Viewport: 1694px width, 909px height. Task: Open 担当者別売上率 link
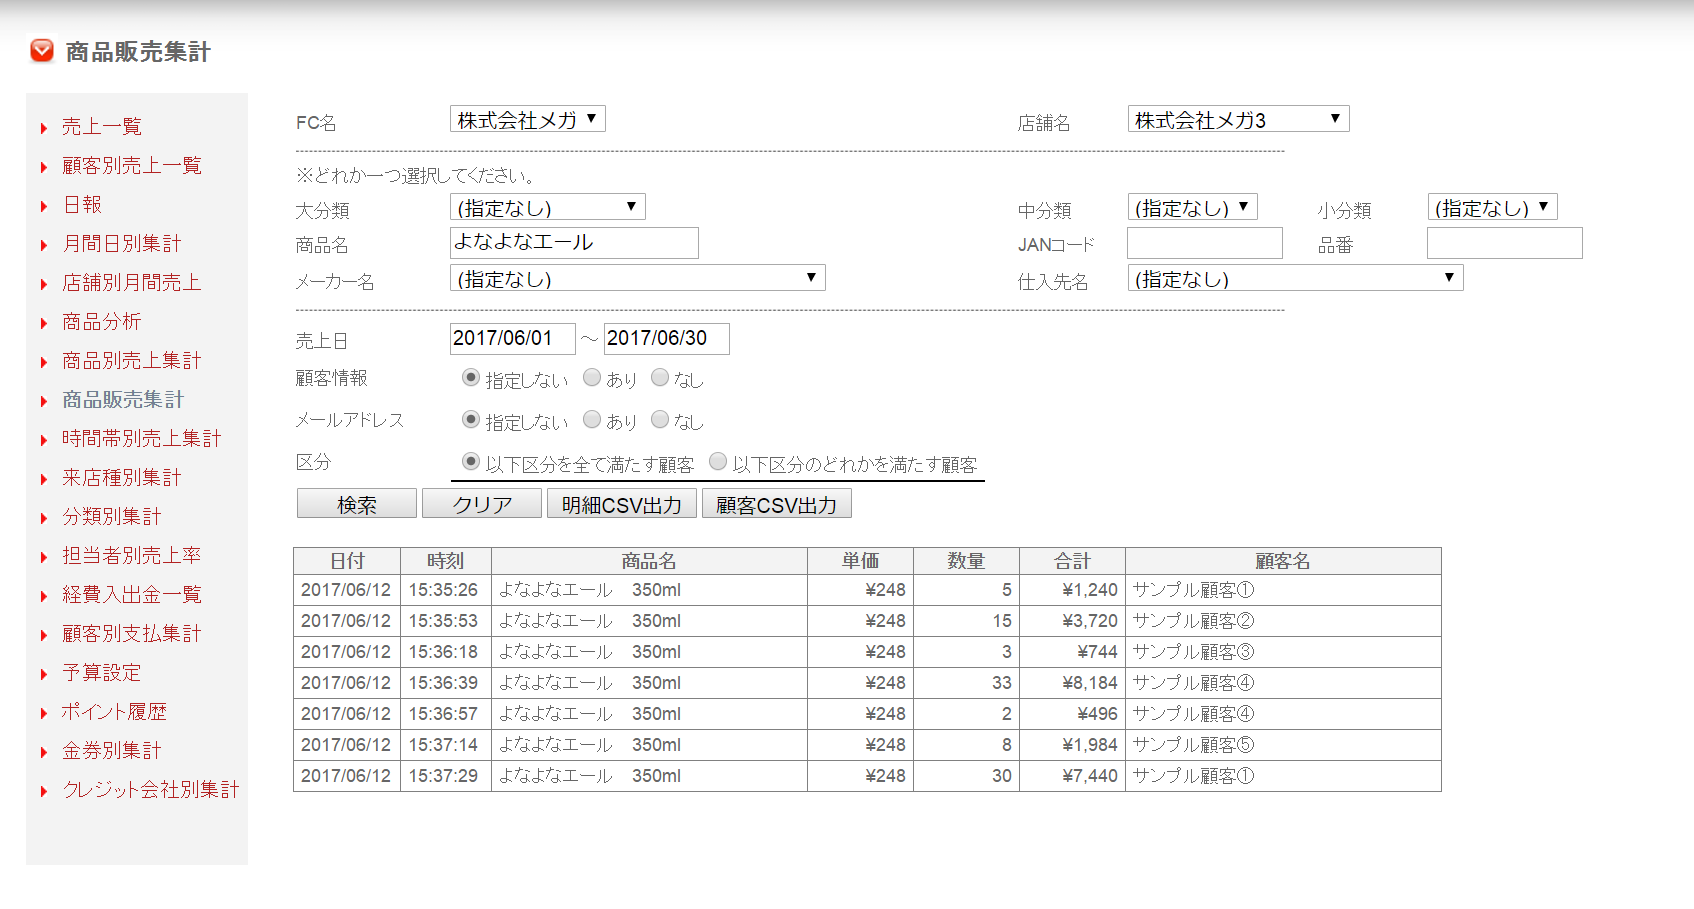tap(132, 555)
